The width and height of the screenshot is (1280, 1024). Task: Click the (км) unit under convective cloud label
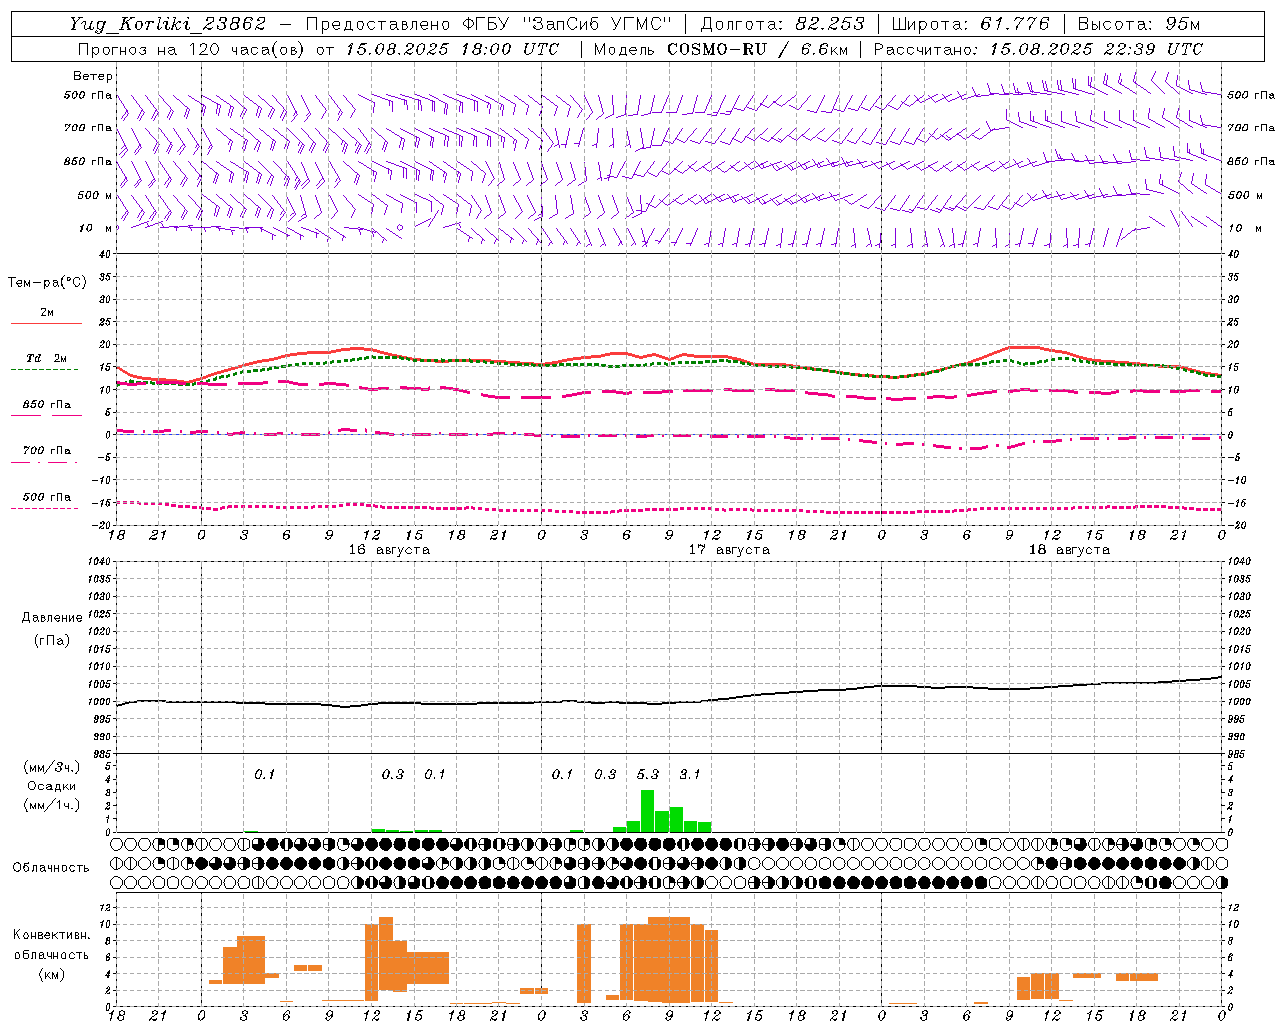click(51, 974)
